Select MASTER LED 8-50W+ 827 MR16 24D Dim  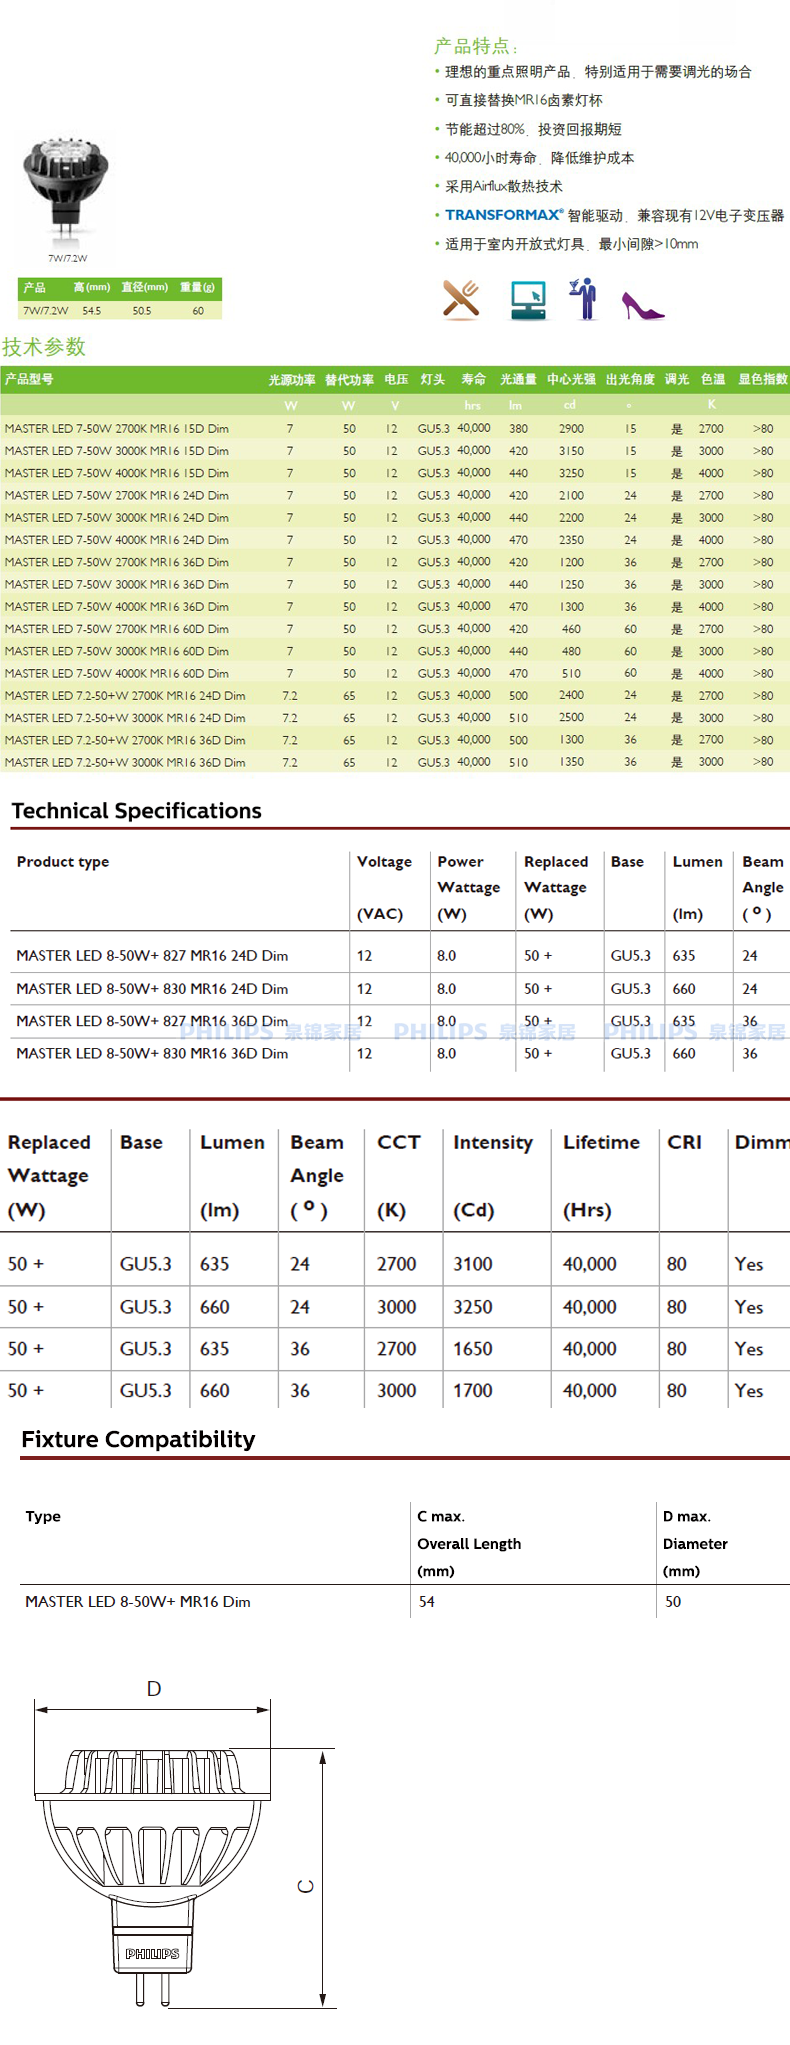click(152, 956)
